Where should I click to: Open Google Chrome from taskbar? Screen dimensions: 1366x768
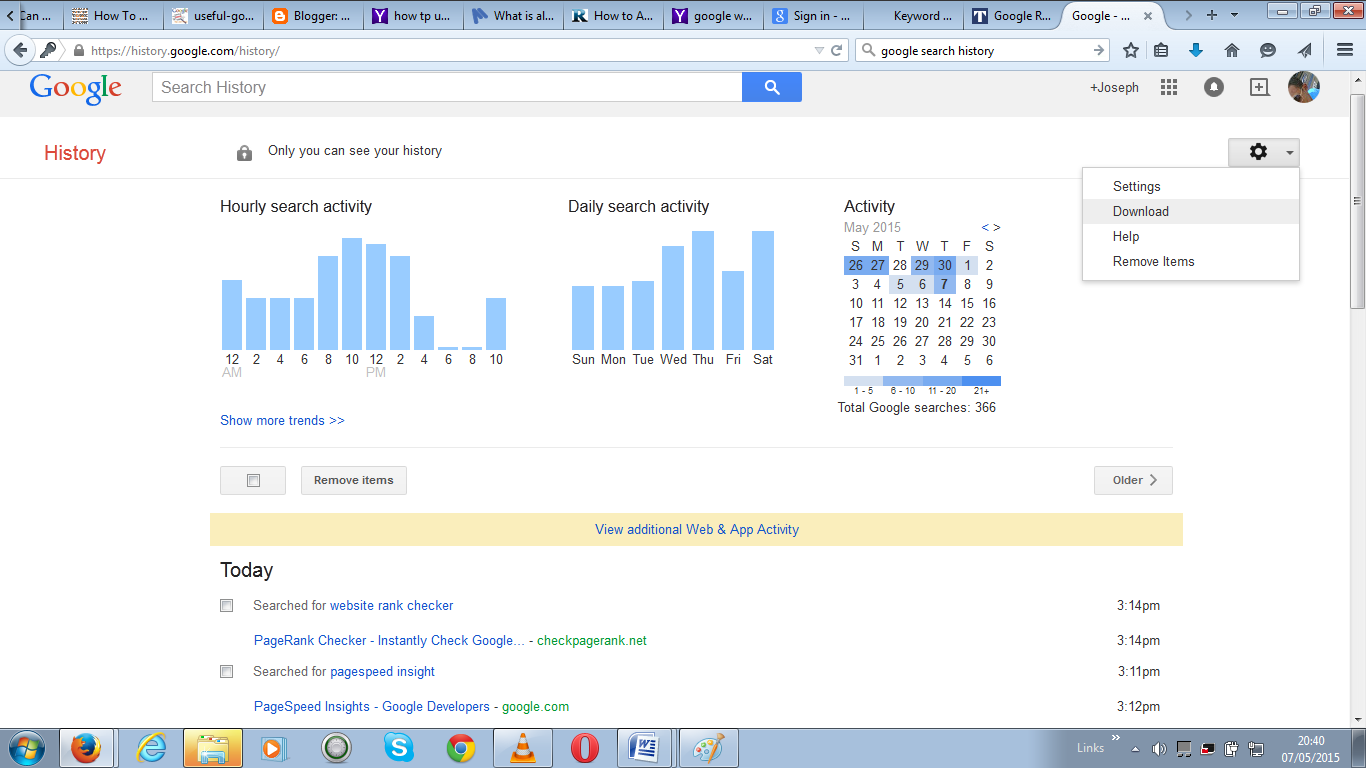(x=460, y=748)
